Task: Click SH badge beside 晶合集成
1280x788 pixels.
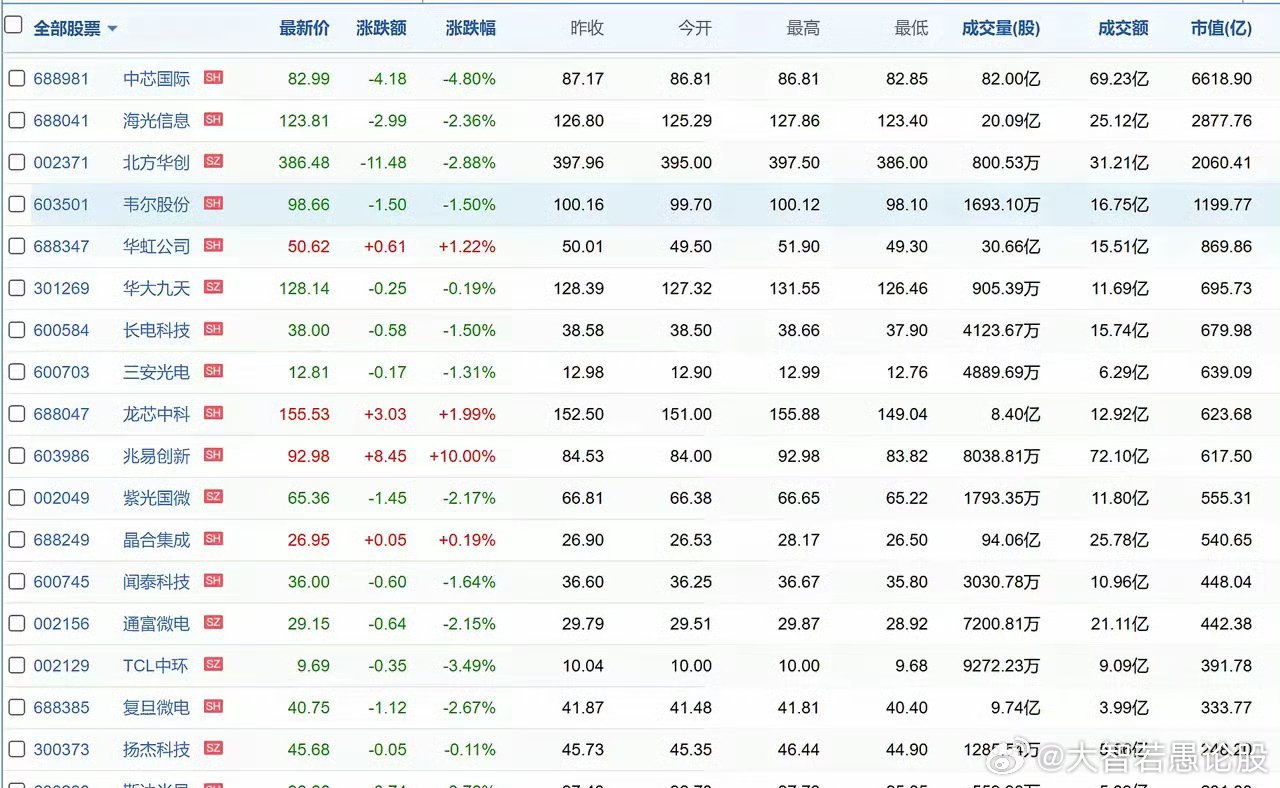Action: (x=213, y=539)
